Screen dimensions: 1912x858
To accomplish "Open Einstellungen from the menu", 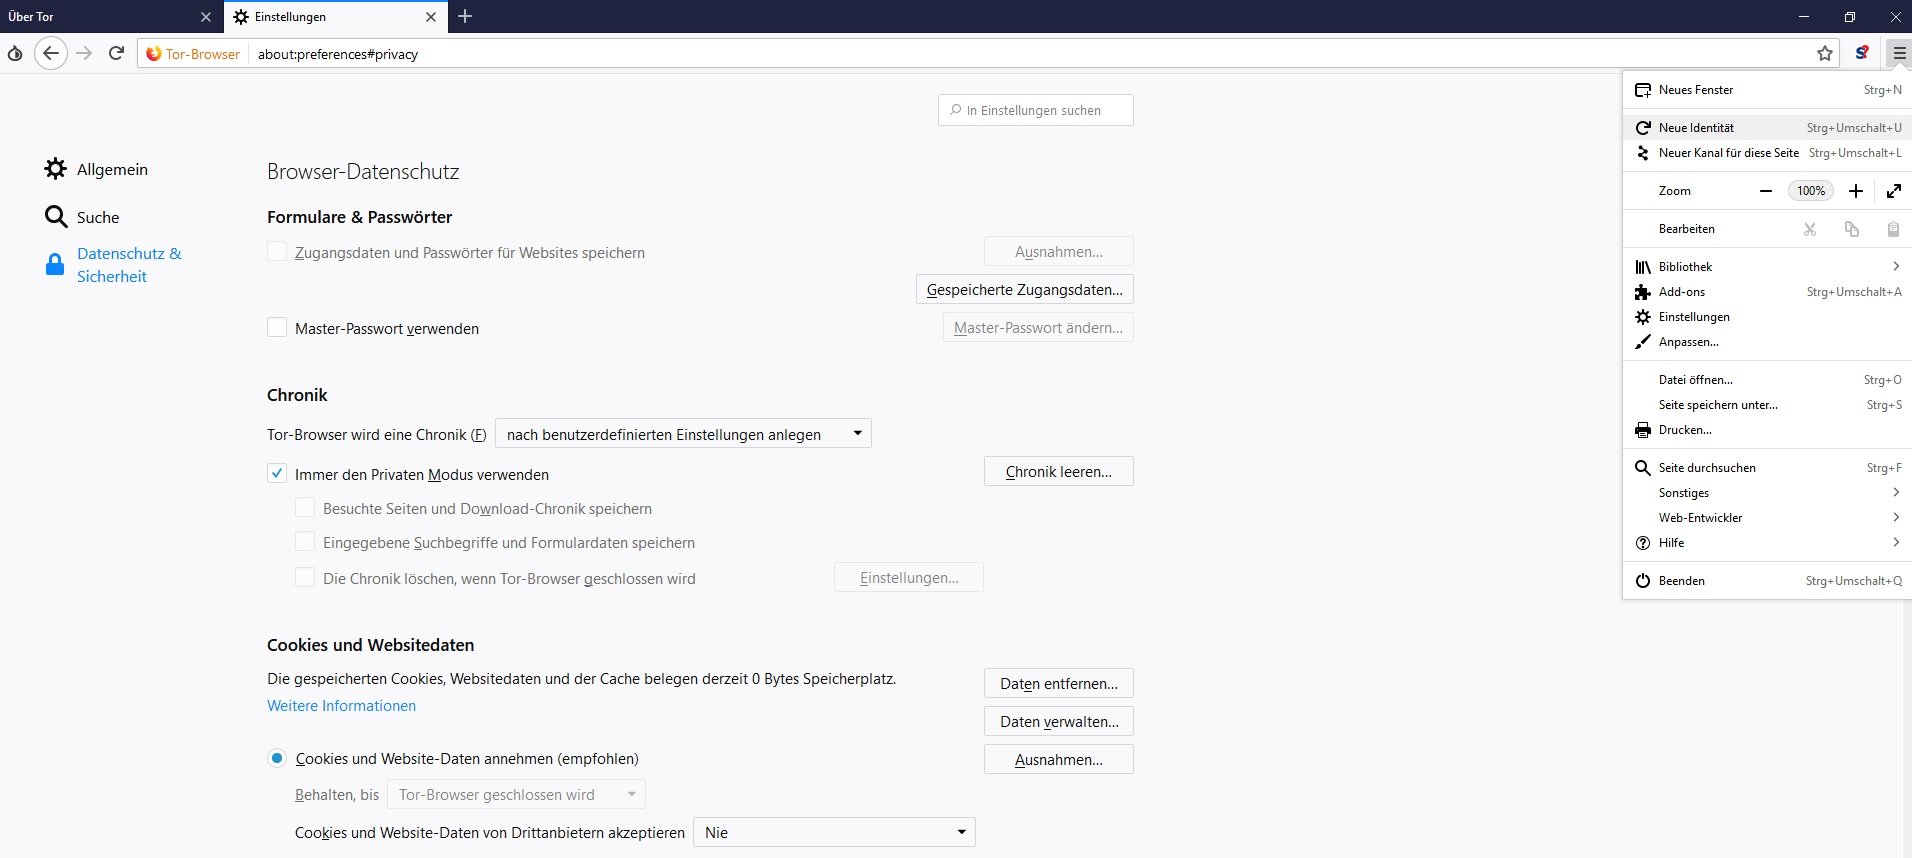I will coord(1767,317).
